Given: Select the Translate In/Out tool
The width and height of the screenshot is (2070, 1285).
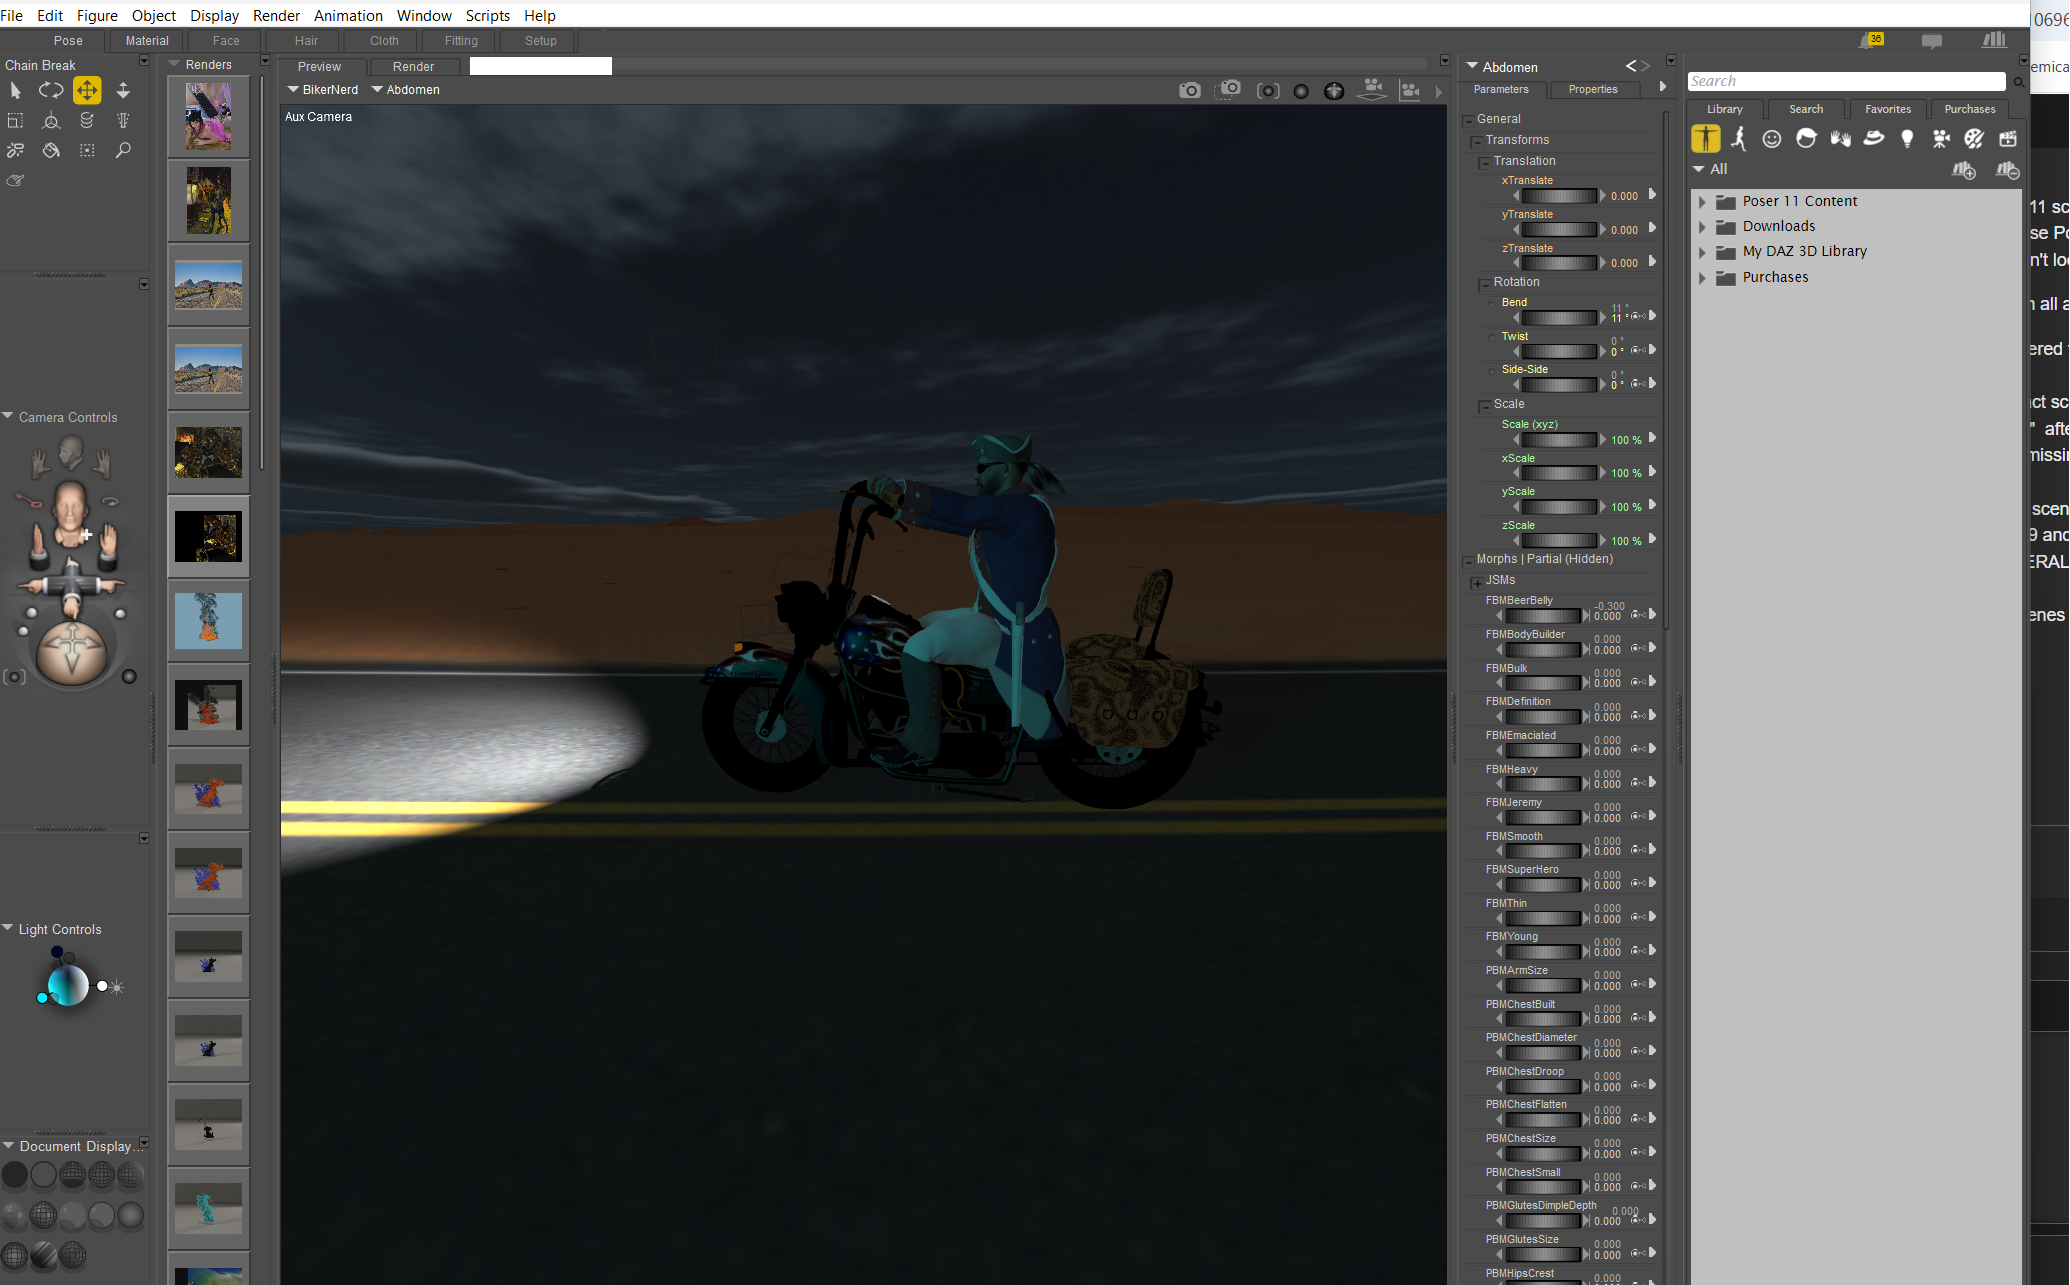Looking at the screenshot, I should point(123,90).
